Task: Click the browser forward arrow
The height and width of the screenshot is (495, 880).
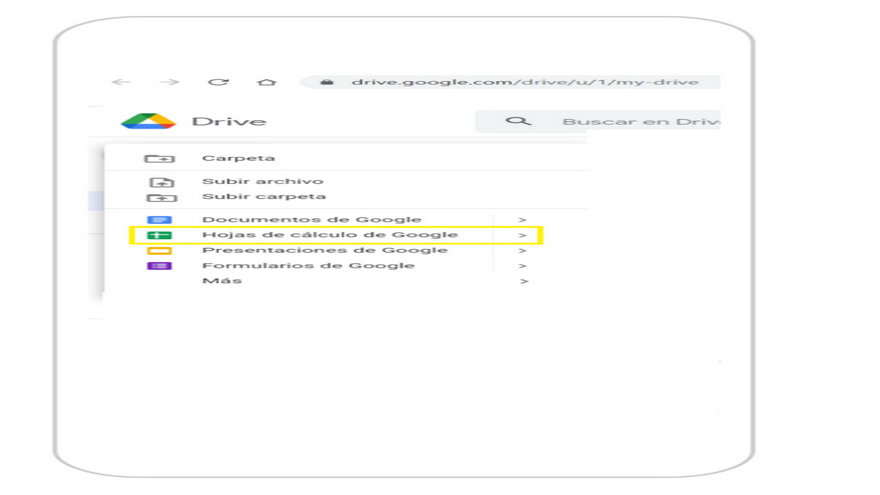Action: click(169, 82)
